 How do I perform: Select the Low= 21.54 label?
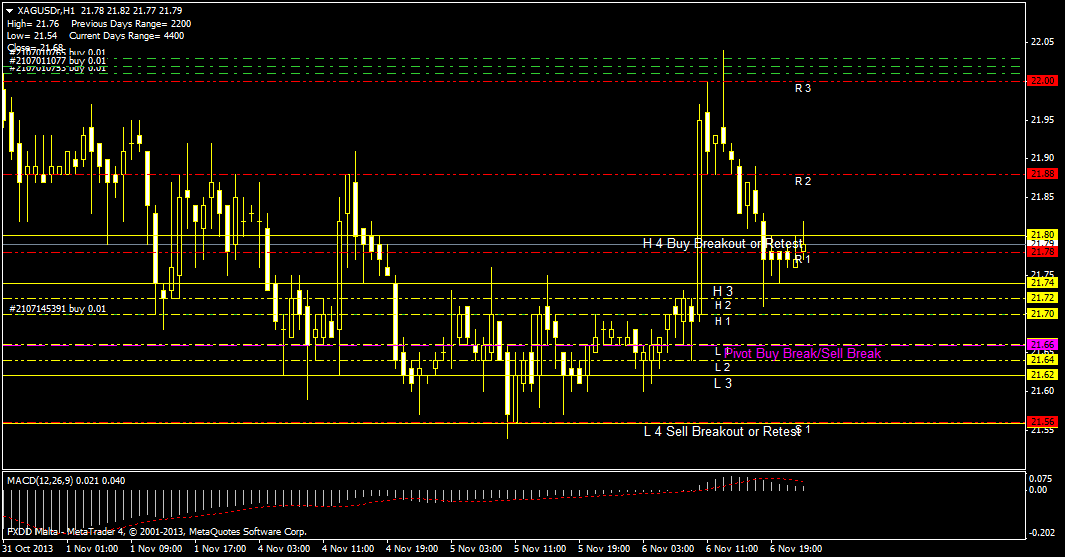tap(32, 36)
